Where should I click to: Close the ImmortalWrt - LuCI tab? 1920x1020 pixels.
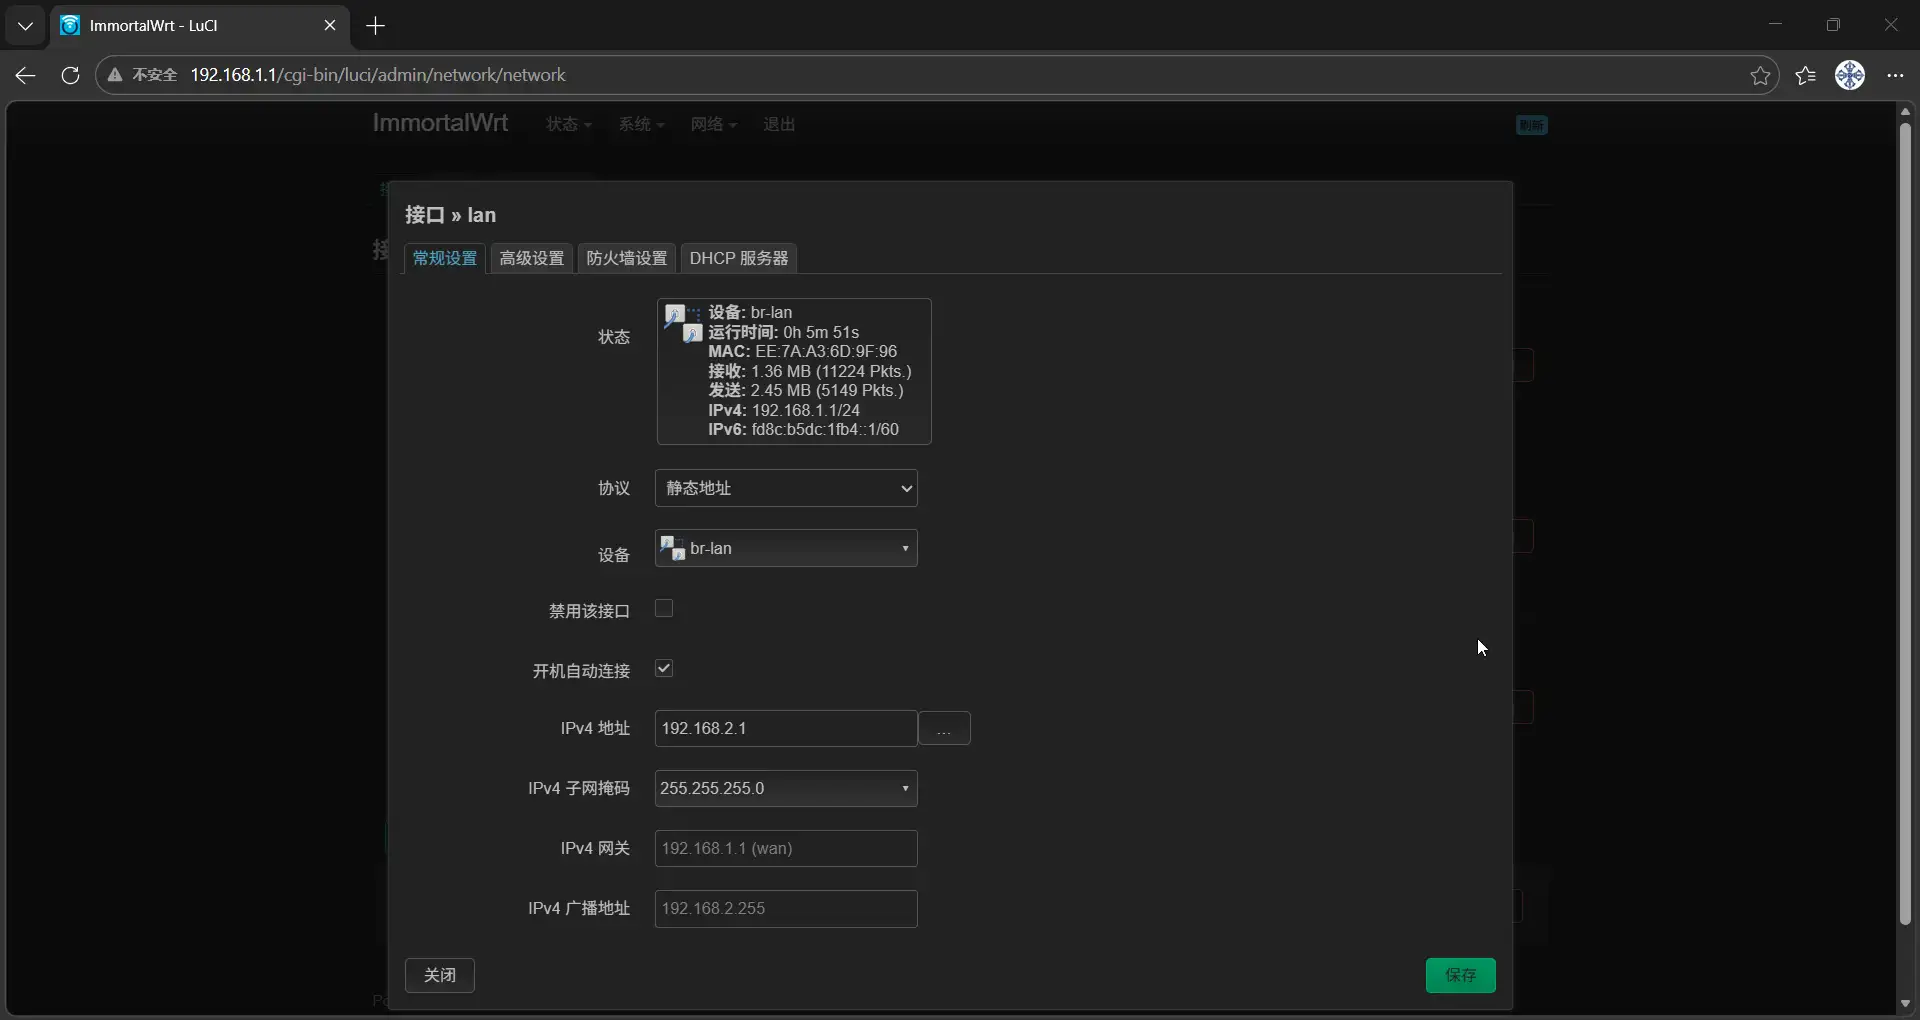click(x=330, y=26)
